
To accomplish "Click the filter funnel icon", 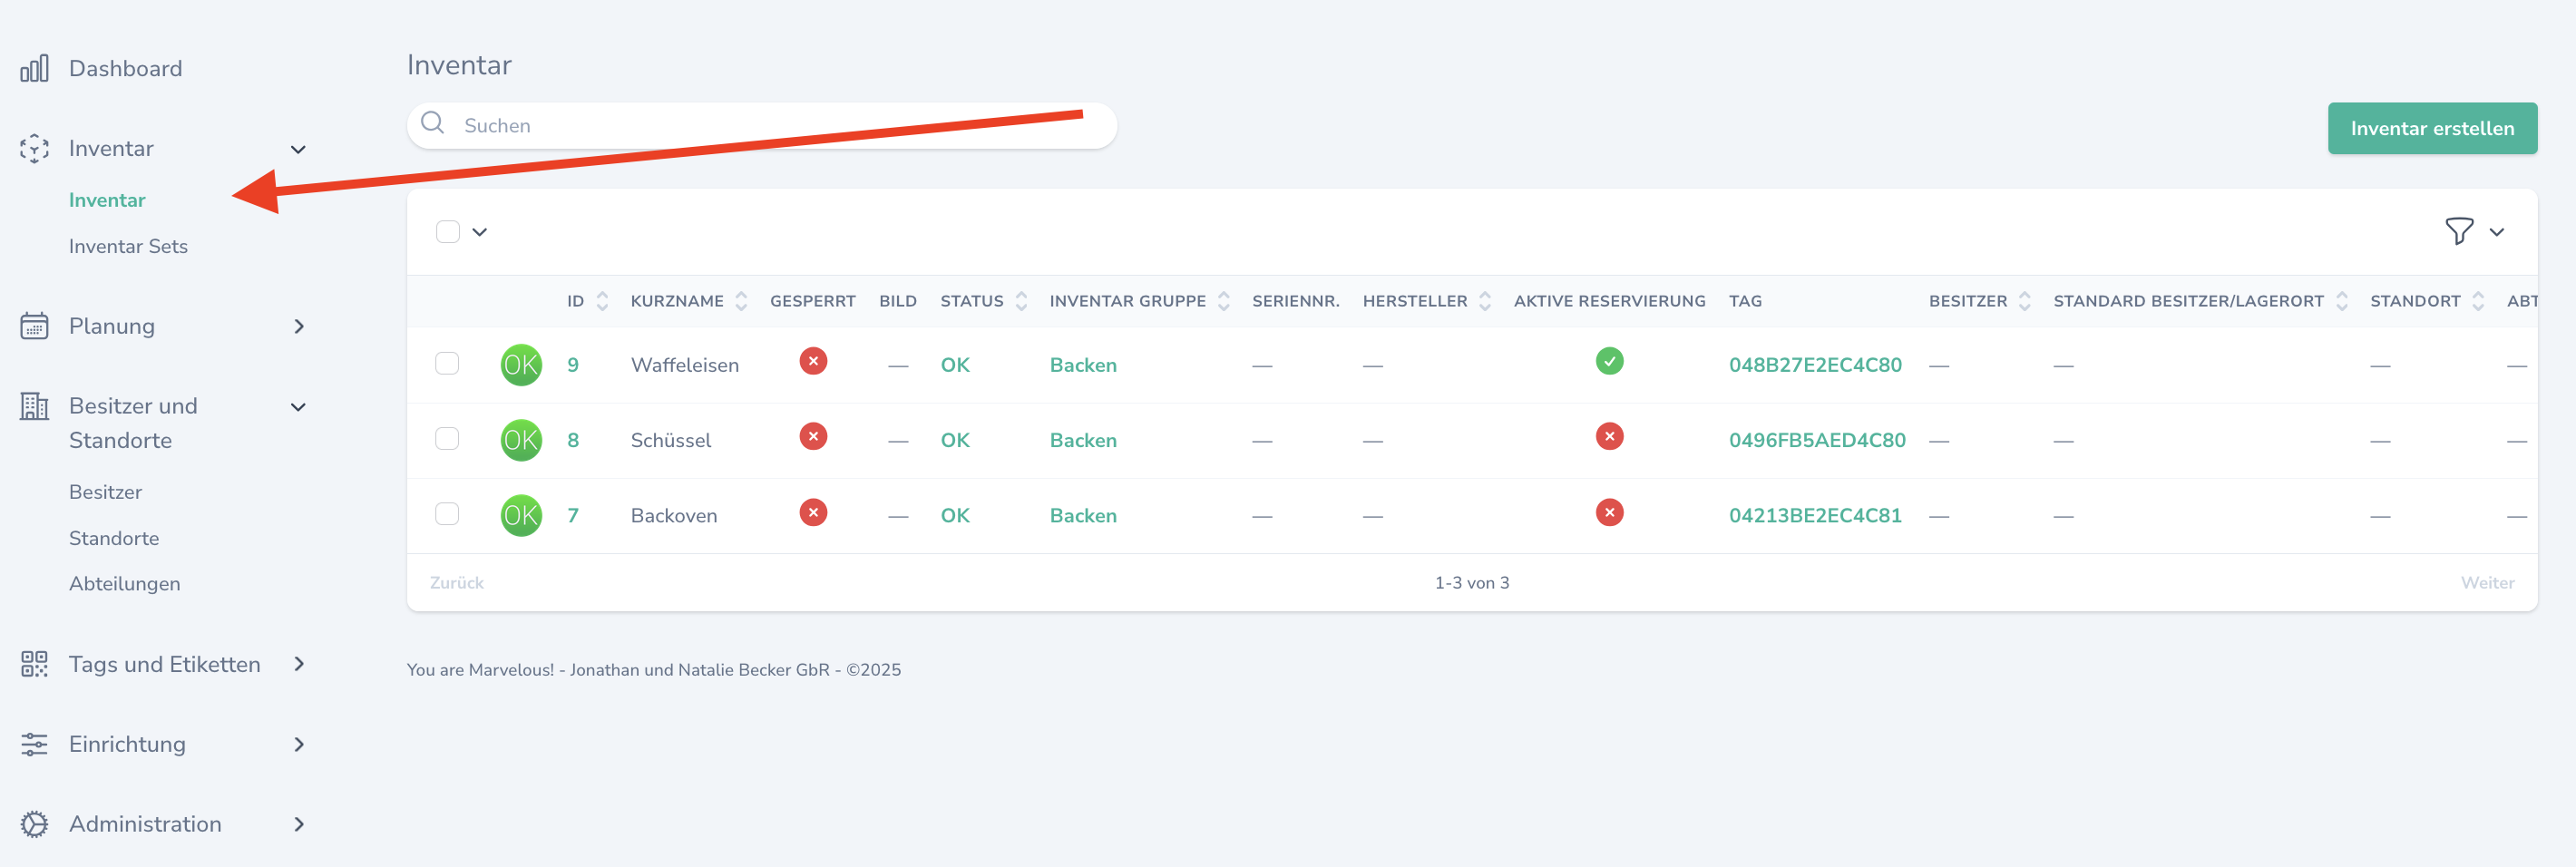I will coord(2458,231).
